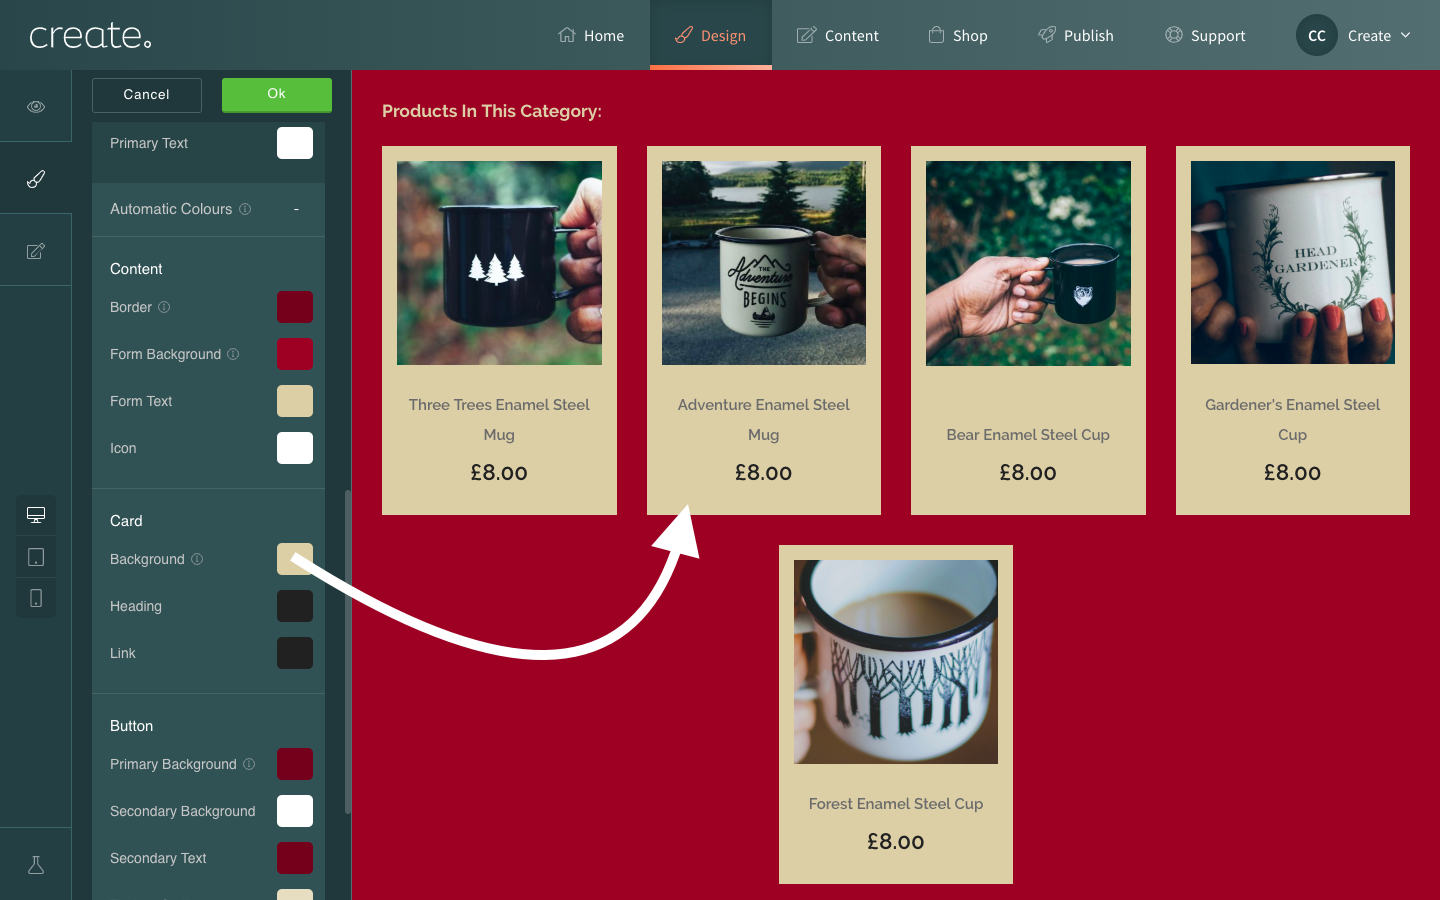This screenshot has width=1440, height=900.
Task: Switch to desktop preview device icon
Action: [36, 515]
